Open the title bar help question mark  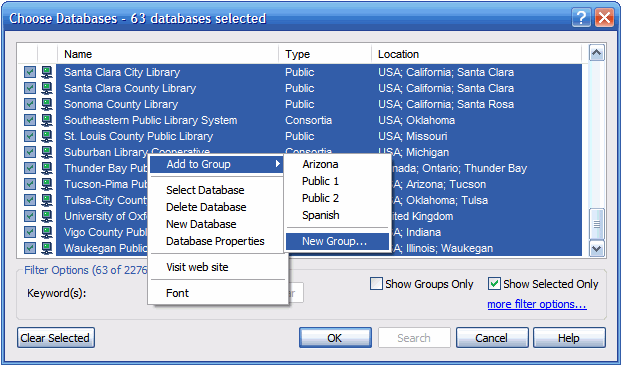[x=581, y=18]
